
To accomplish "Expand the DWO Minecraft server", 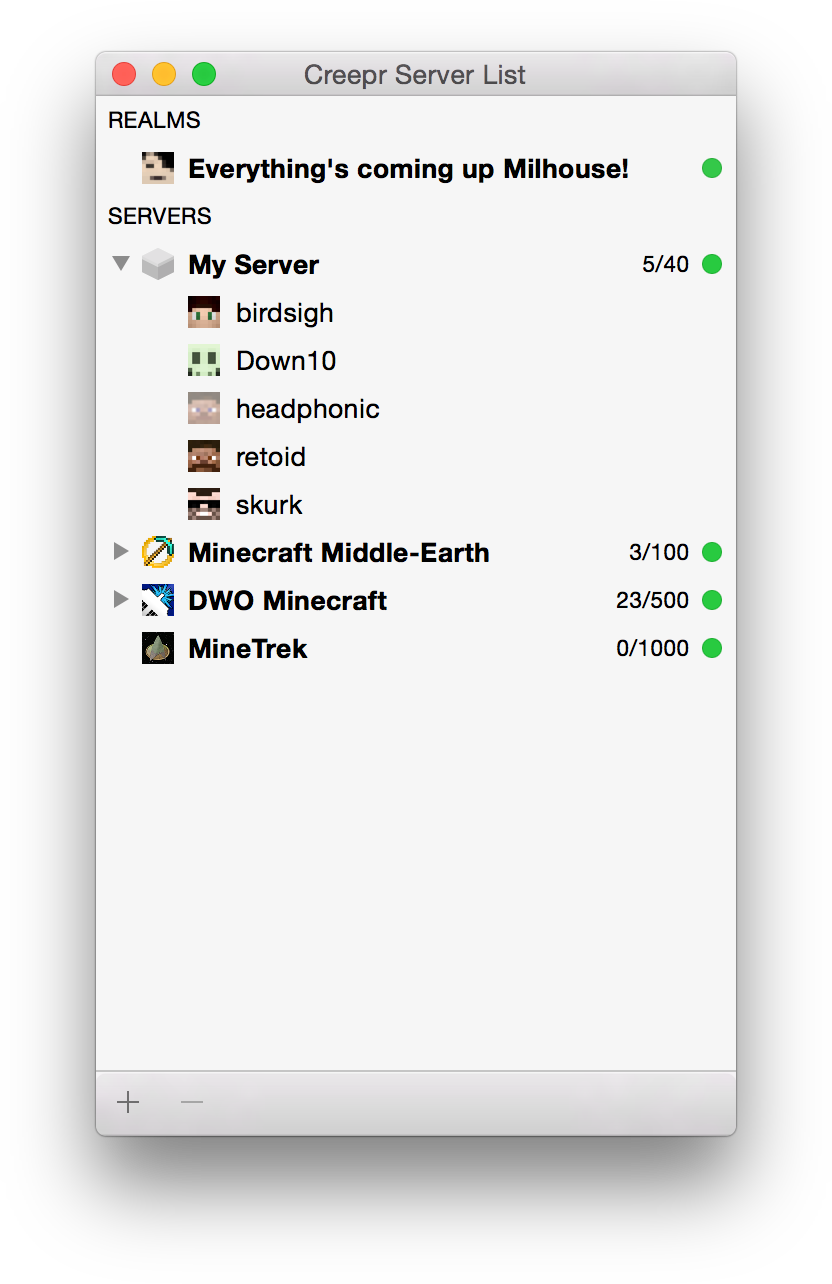I will point(121,599).
